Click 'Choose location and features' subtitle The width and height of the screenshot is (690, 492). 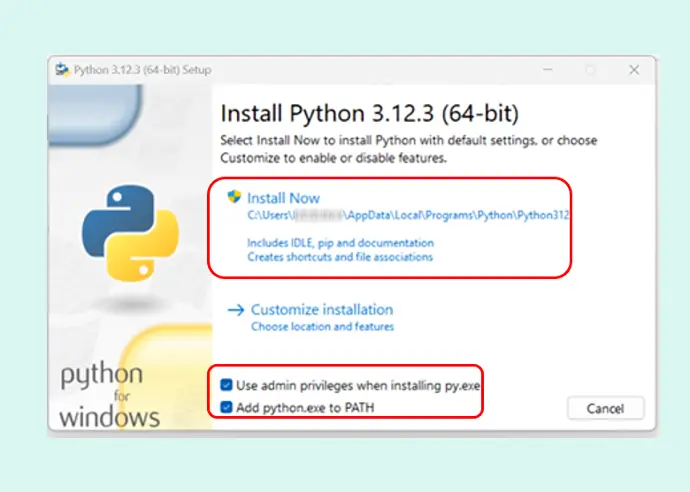[x=322, y=327]
